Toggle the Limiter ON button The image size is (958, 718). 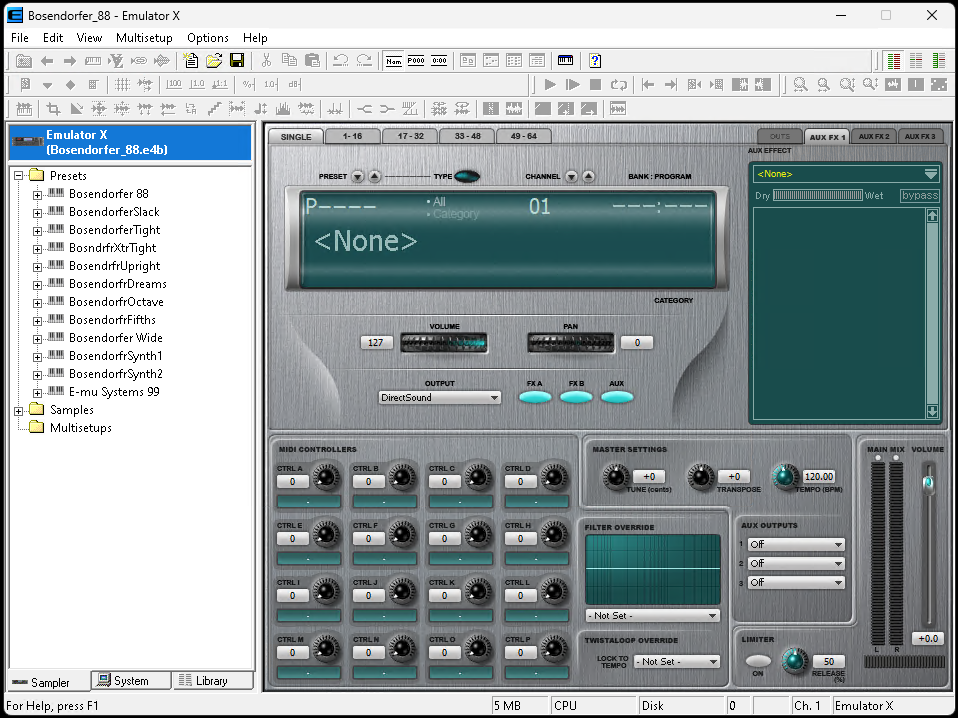coord(758,661)
